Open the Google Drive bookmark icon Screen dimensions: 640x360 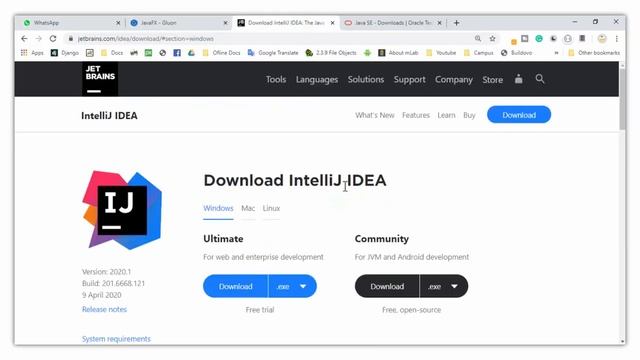point(191,53)
